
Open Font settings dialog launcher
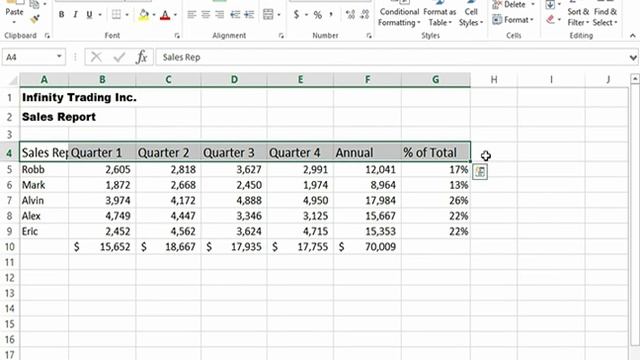pyautogui.click(x=177, y=36)
